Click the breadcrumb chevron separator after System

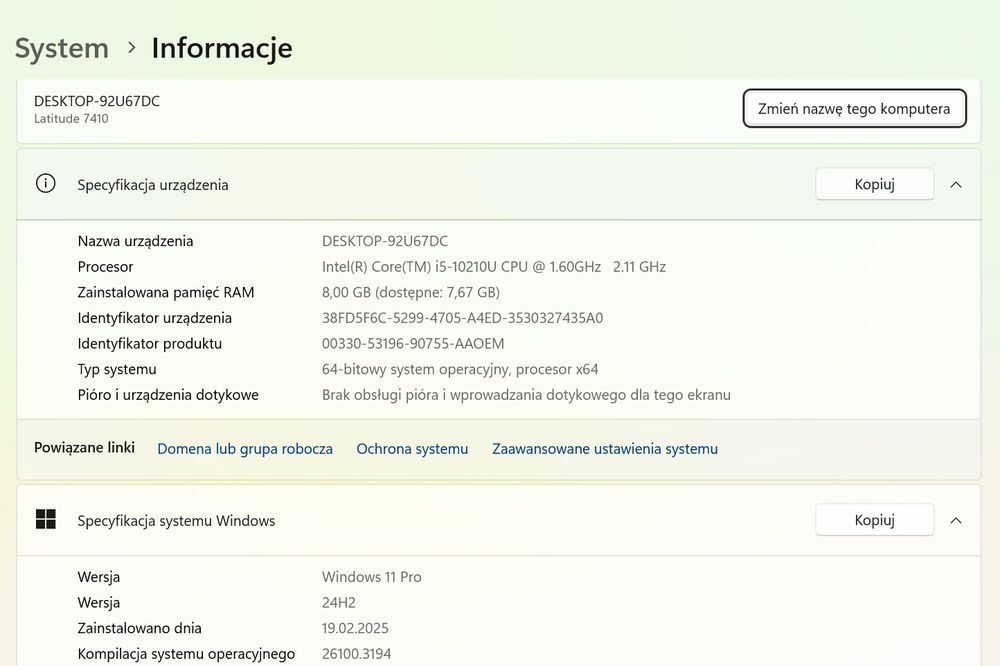click(131, 48)
